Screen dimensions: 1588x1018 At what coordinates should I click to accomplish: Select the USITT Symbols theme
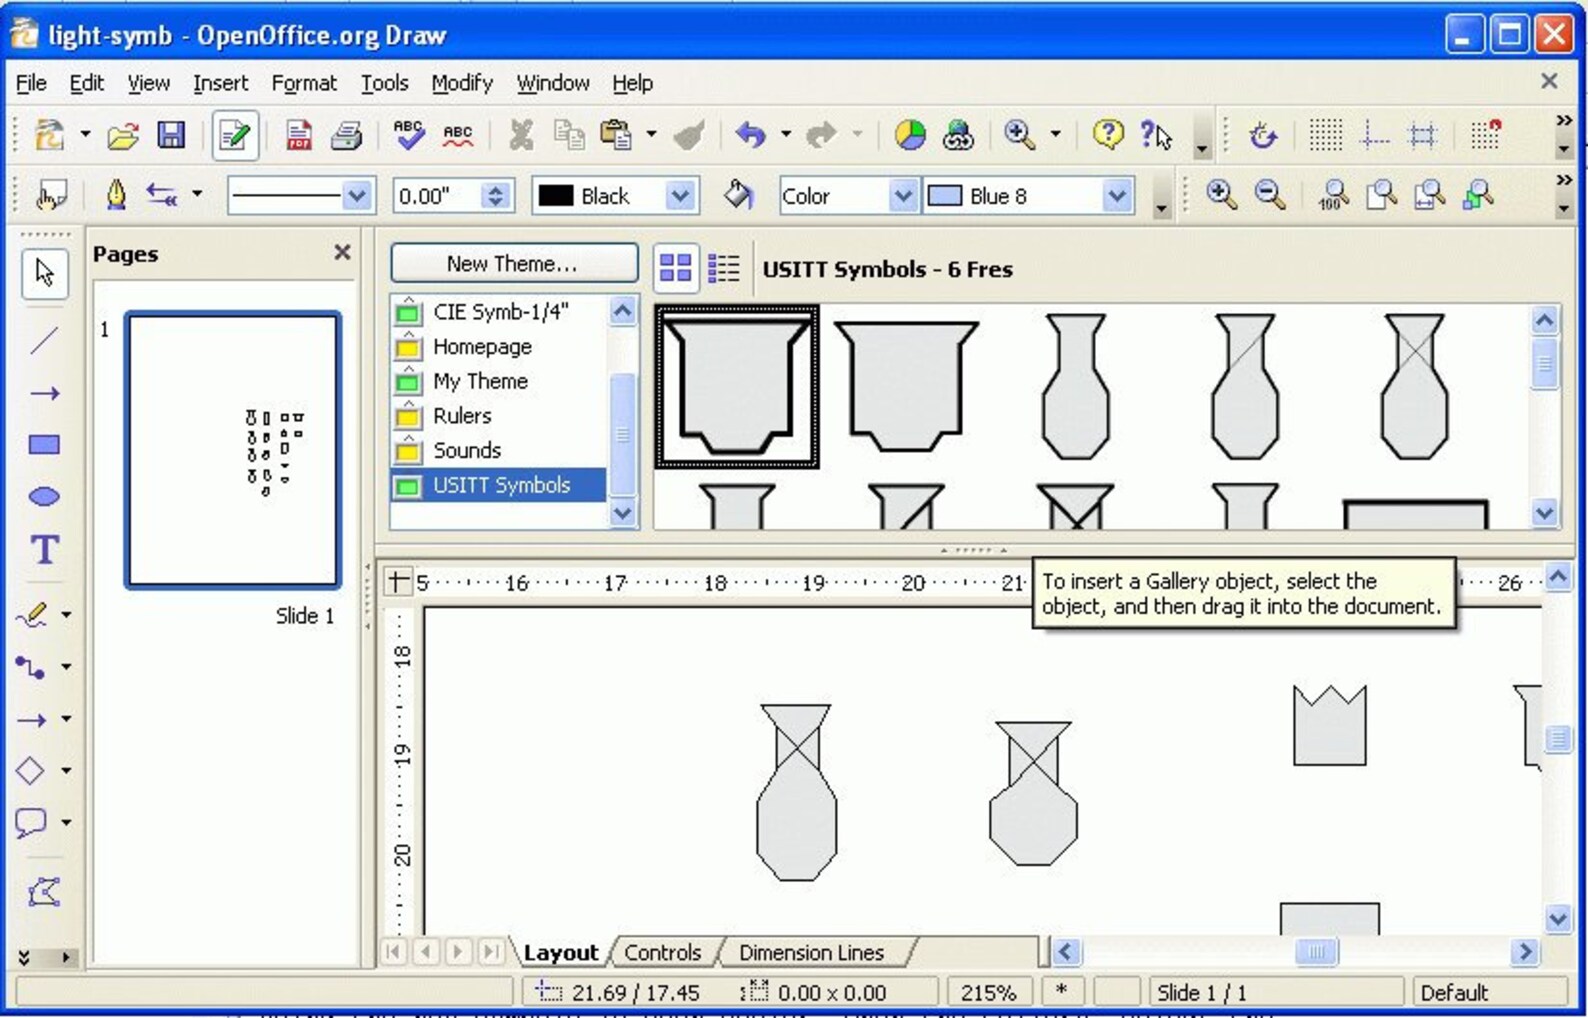tap(499, 485)
